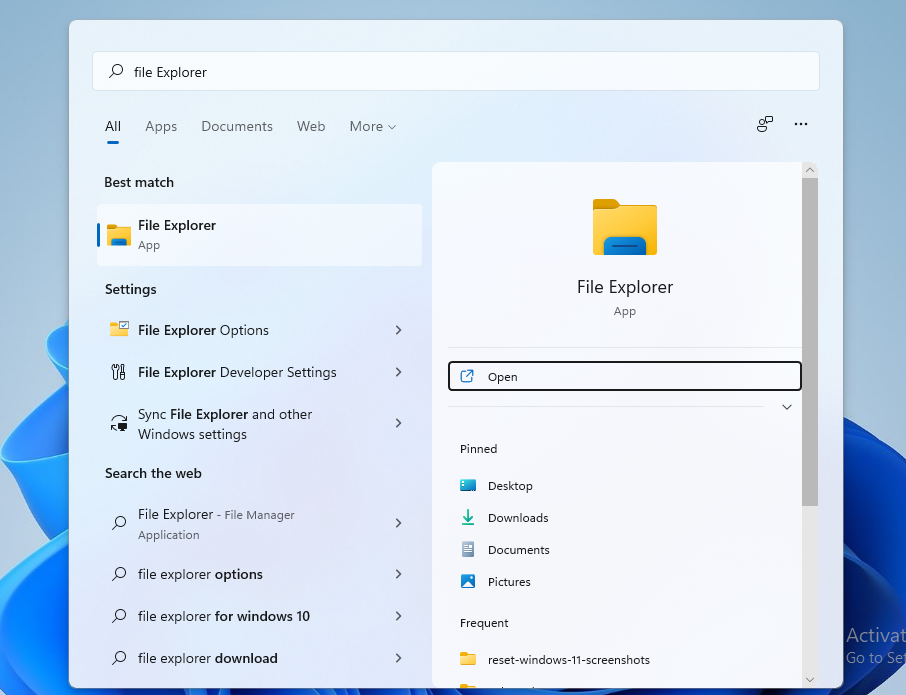Open pinned Desktop folder
The image size is (906, 695).
625,486
